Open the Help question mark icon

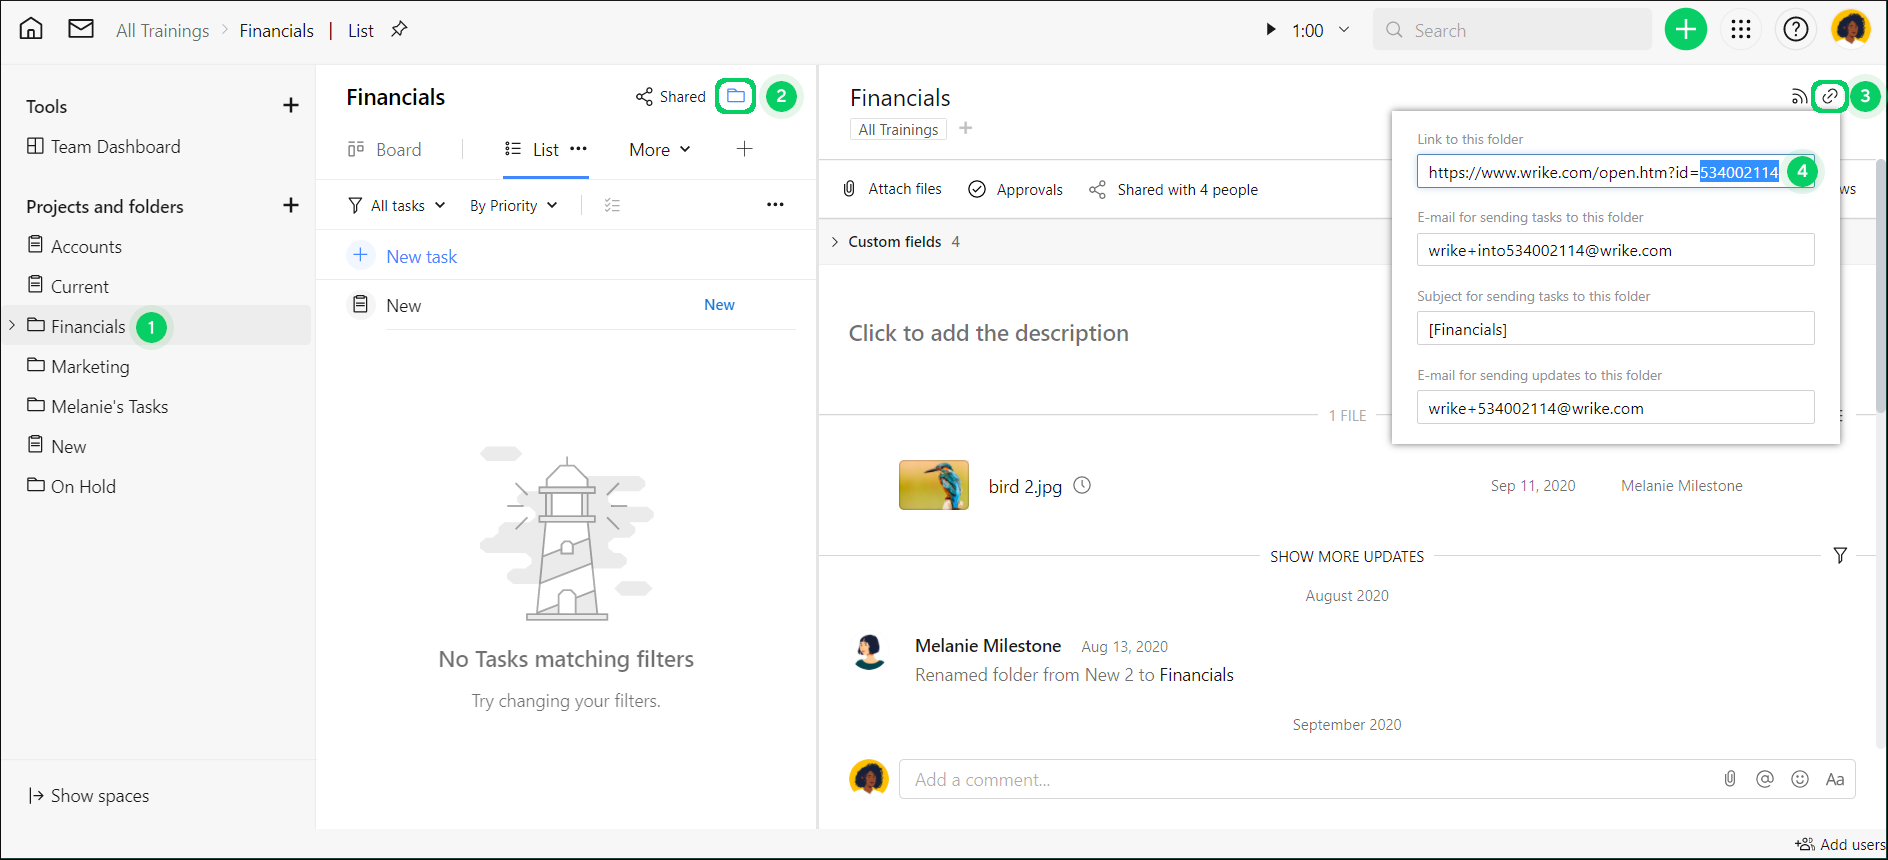pos(1795,30)
